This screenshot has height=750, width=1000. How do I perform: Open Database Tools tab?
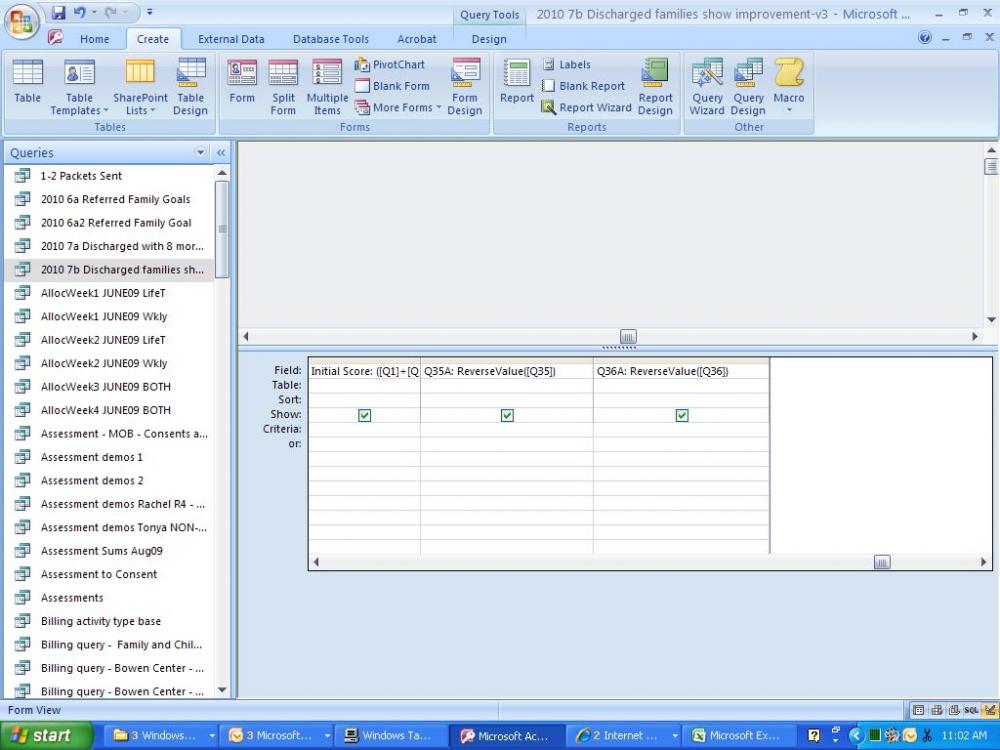tap(330, 39)
